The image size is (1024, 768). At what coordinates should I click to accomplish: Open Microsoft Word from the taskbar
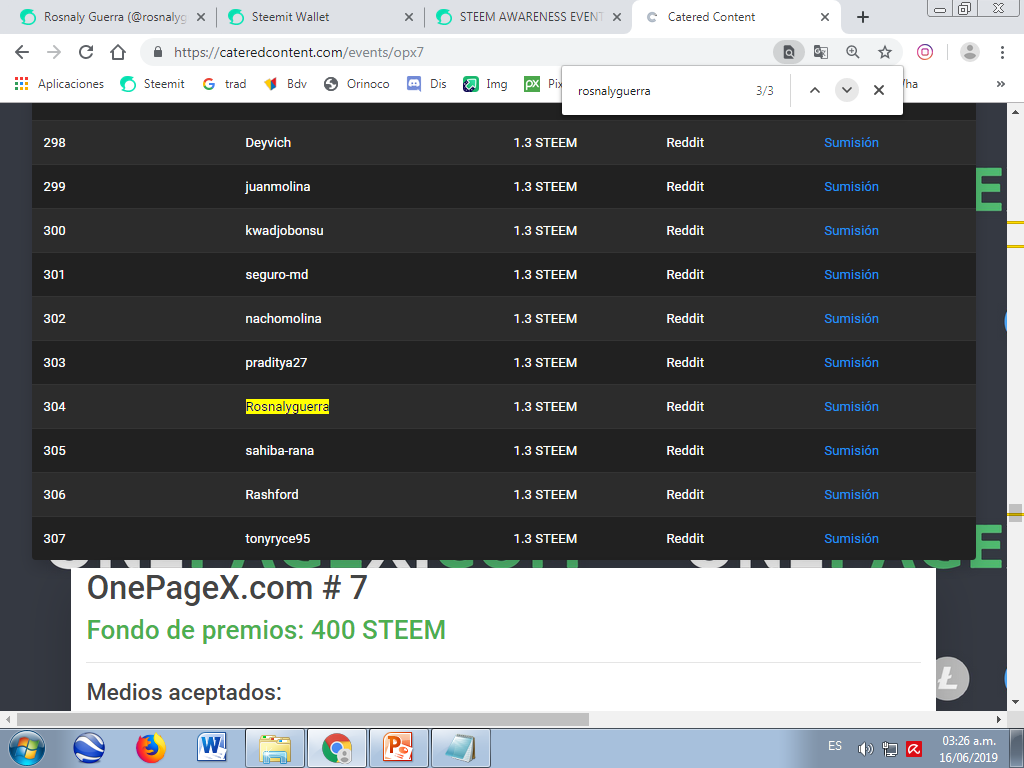pos(212,748)
